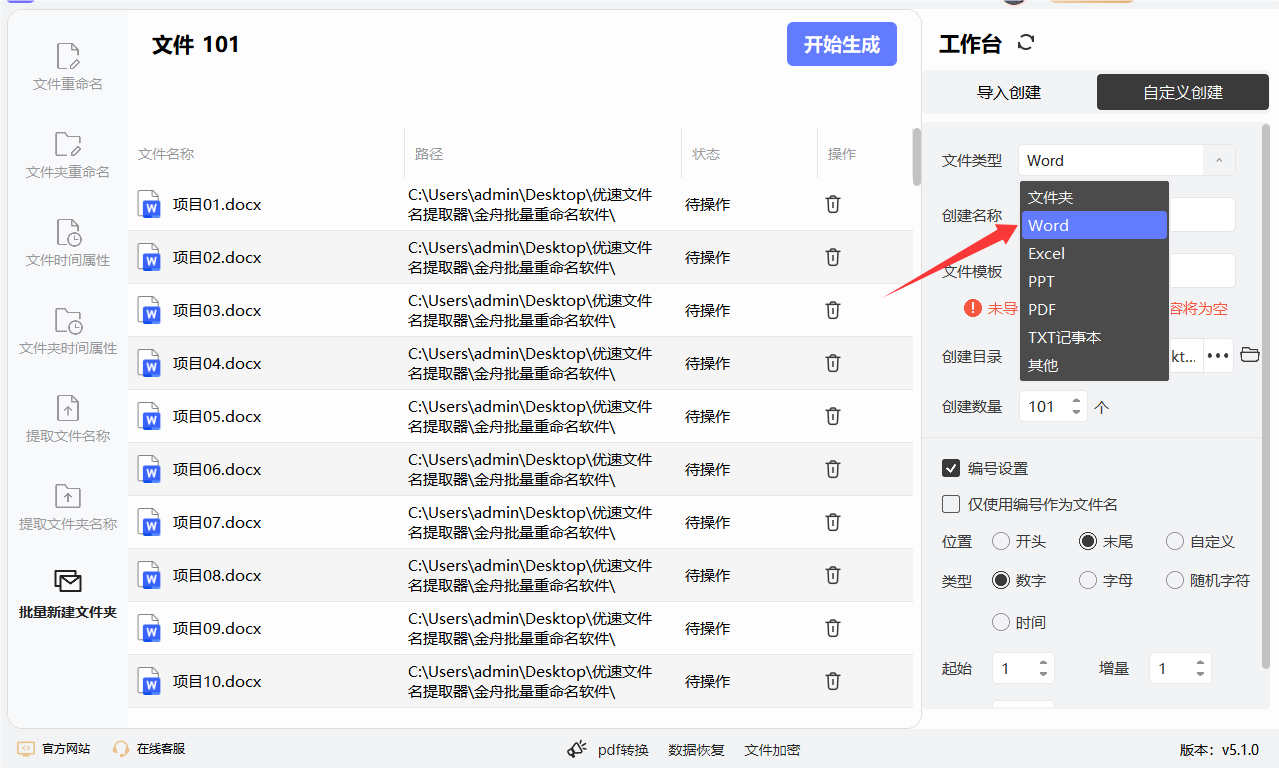Open the 文件重命名 sidebar tool
This screenshot has width=1279, height=768.
point(68,68)
